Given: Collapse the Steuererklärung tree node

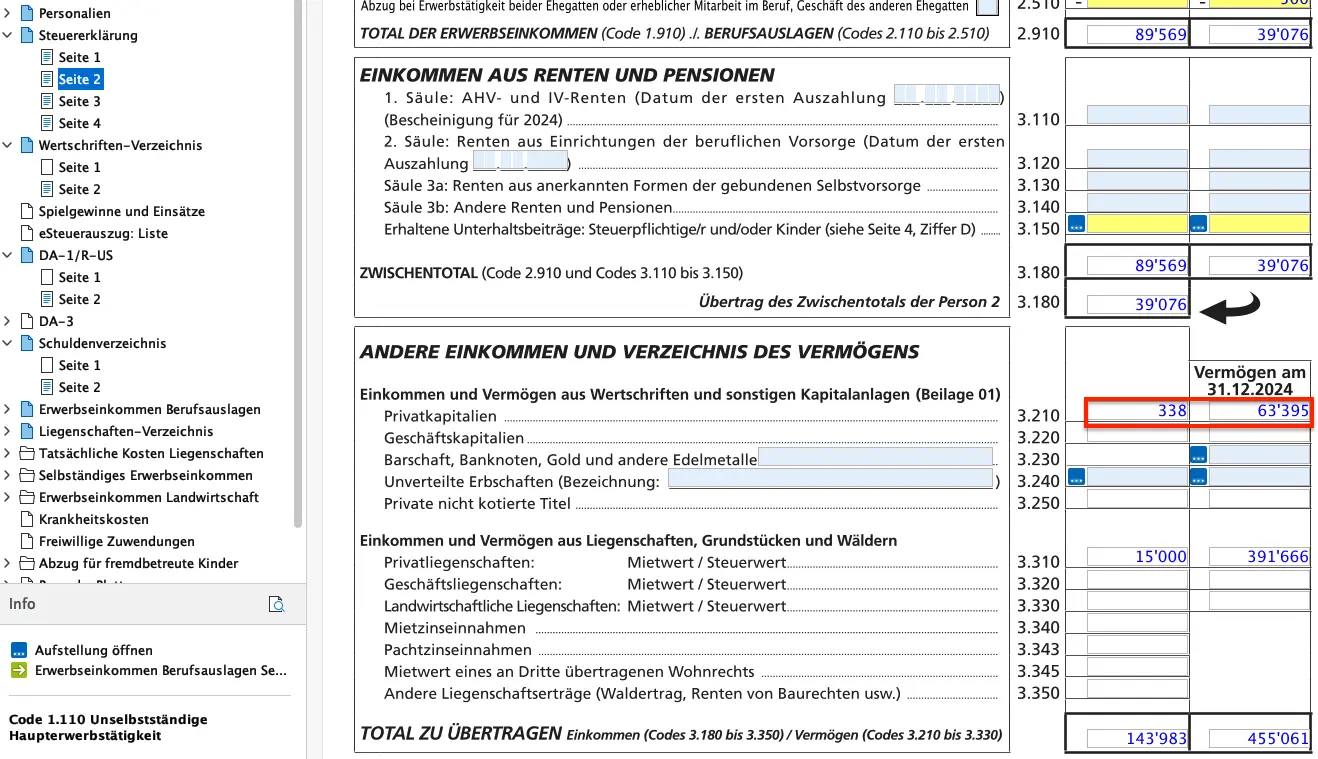Looking at the screenshot, I should 8,35.
